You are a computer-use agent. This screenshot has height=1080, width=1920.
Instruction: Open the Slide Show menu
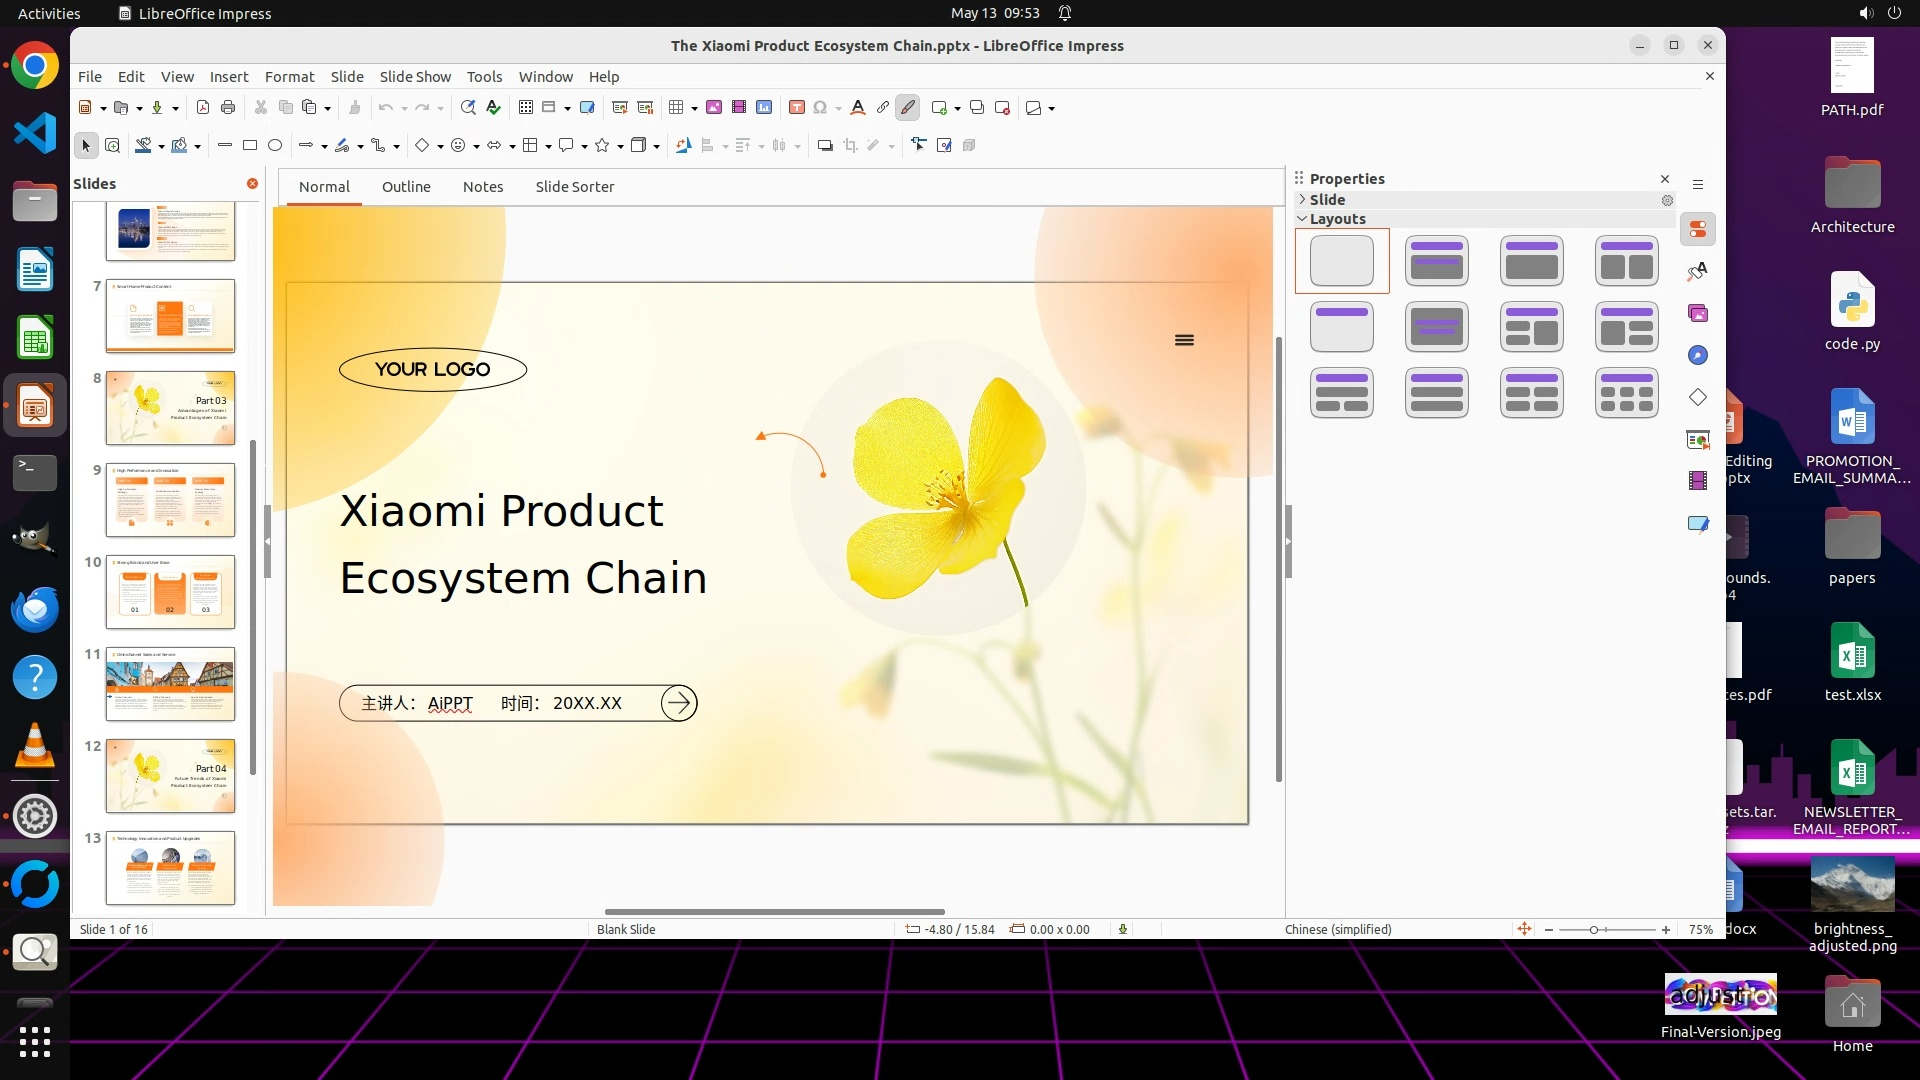click(414, 77)
